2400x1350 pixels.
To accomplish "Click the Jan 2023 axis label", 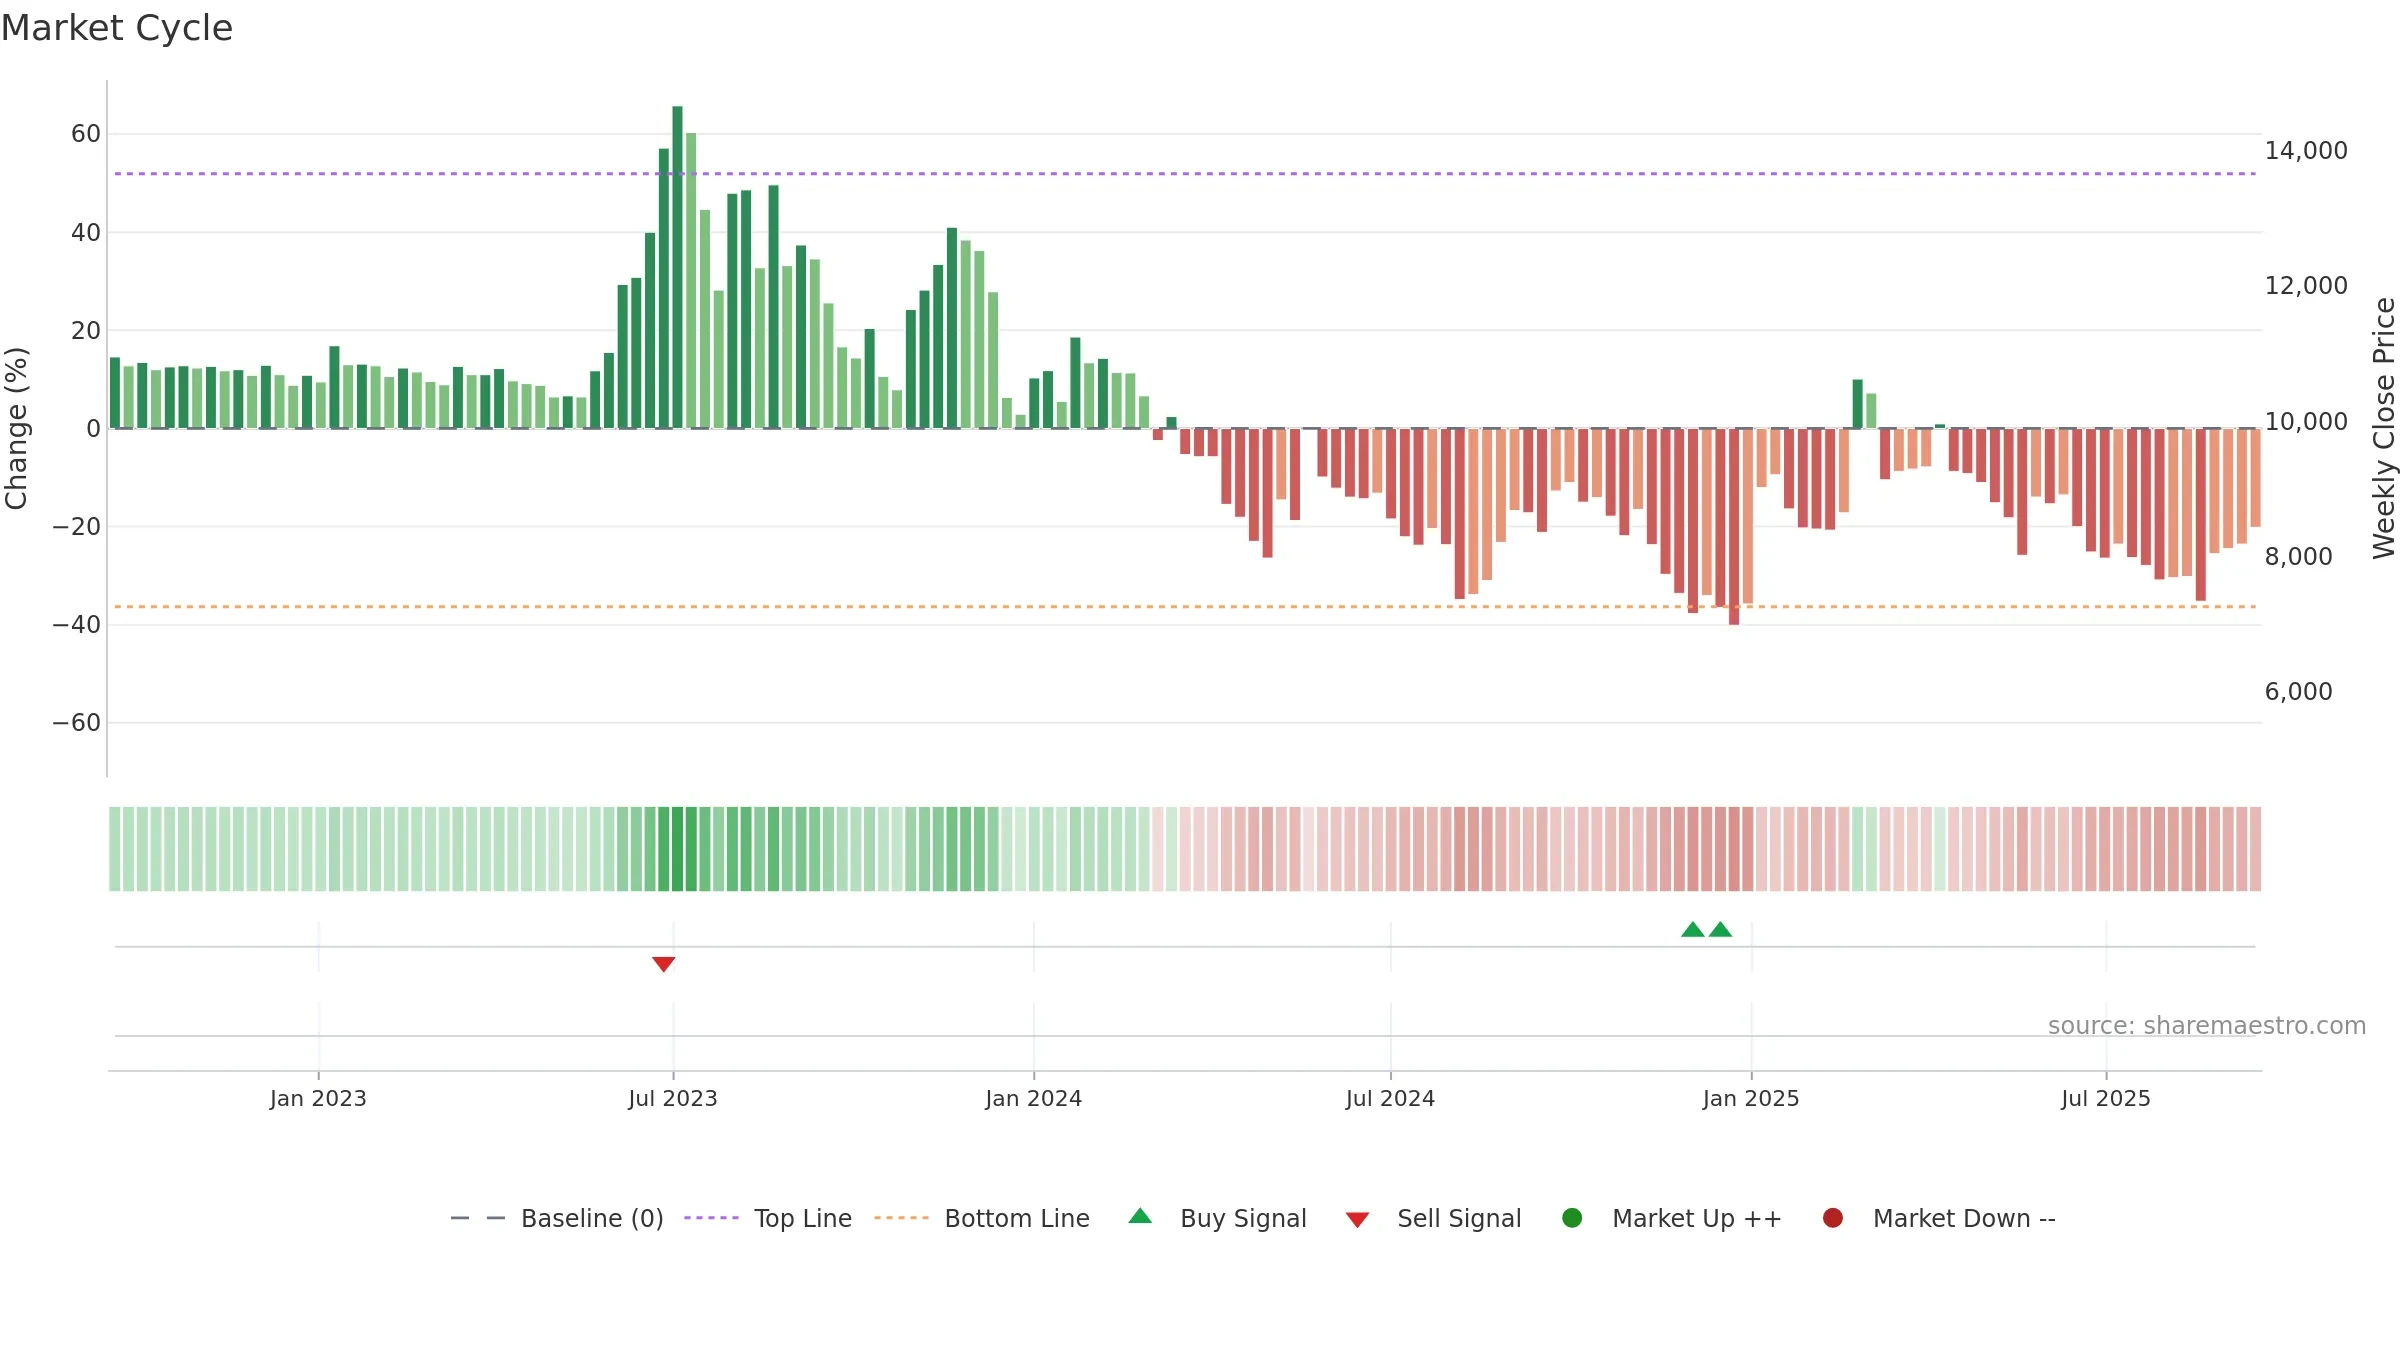I will [318, 1098].
